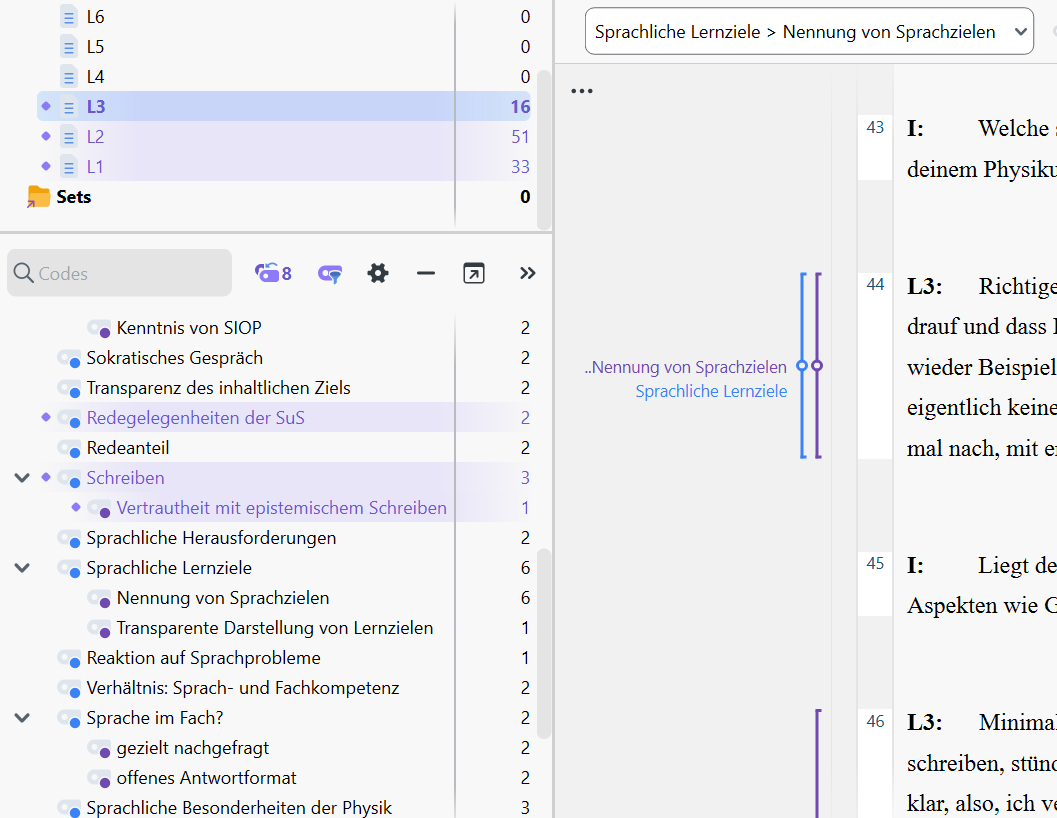This screenshot has width=1057, height=818.
Task: Click document icon of L6
Action: coord(69,17)
